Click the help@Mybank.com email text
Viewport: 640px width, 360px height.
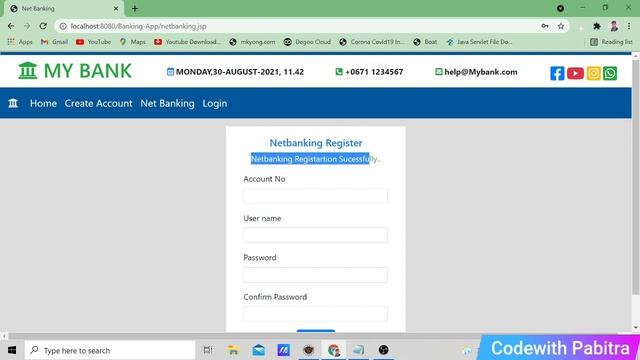[x=481, y=72]
